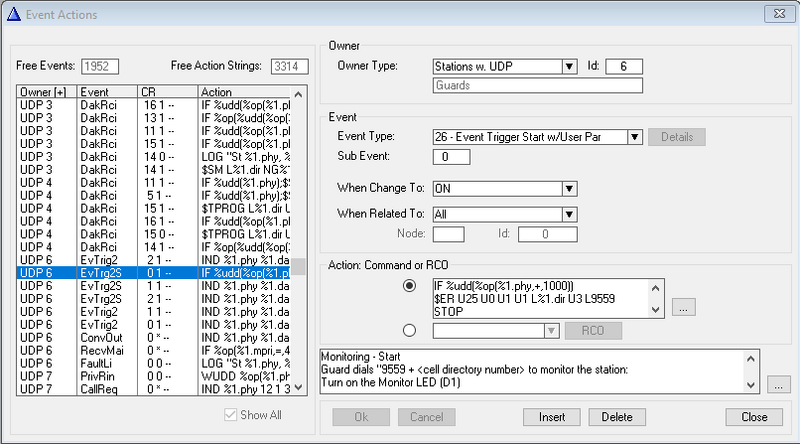This screenshot has width=800, height=444.
Task: Select the RCO action radio button
Action: click(408, 329)
